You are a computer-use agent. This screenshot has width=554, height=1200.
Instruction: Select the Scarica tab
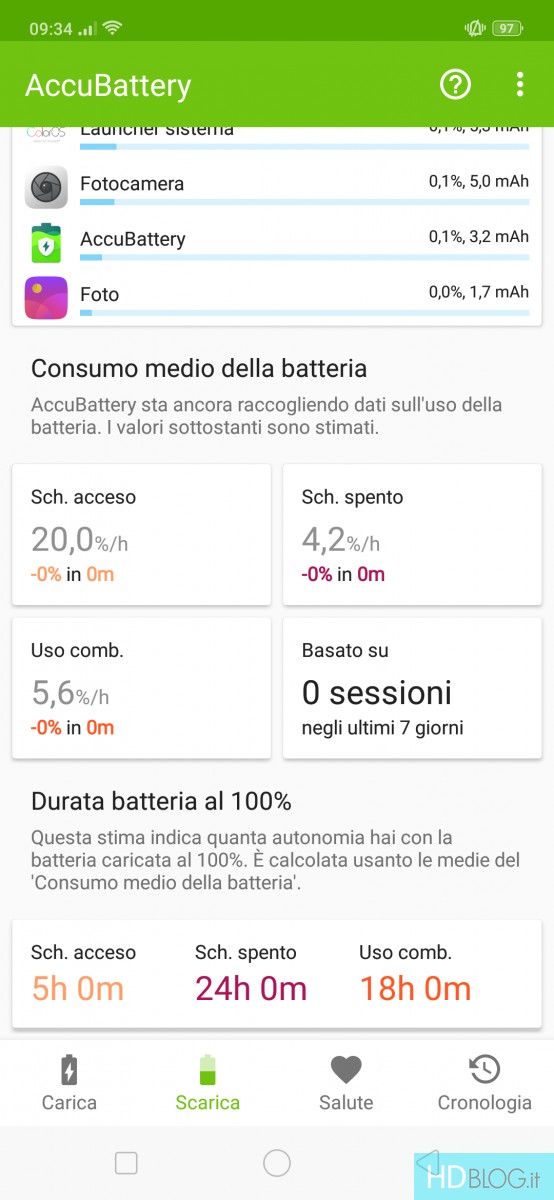[207, 1083]
